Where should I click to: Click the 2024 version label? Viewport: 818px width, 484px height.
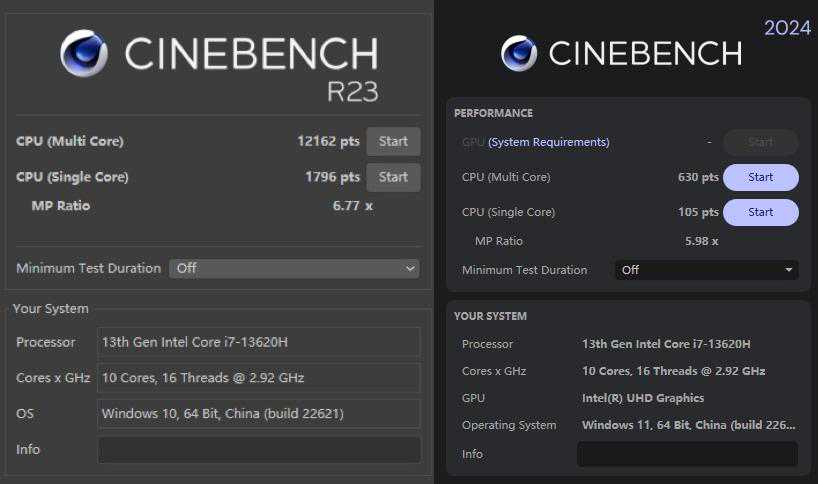pyautogui.click(x=787, y=28)
